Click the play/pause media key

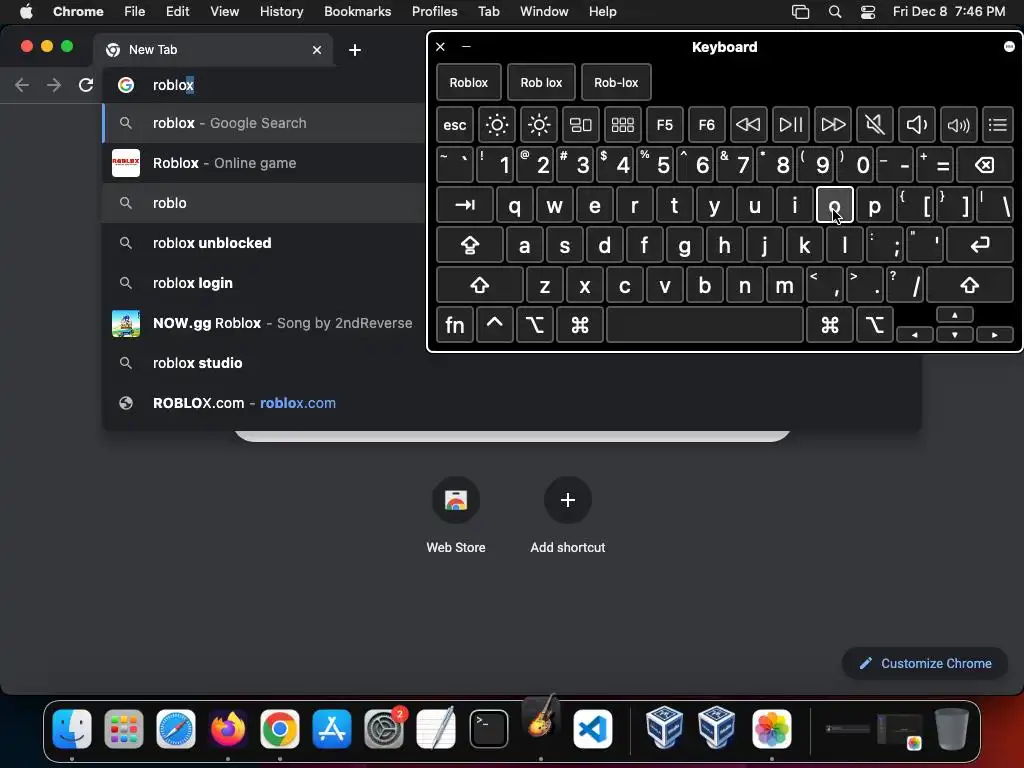791,125
